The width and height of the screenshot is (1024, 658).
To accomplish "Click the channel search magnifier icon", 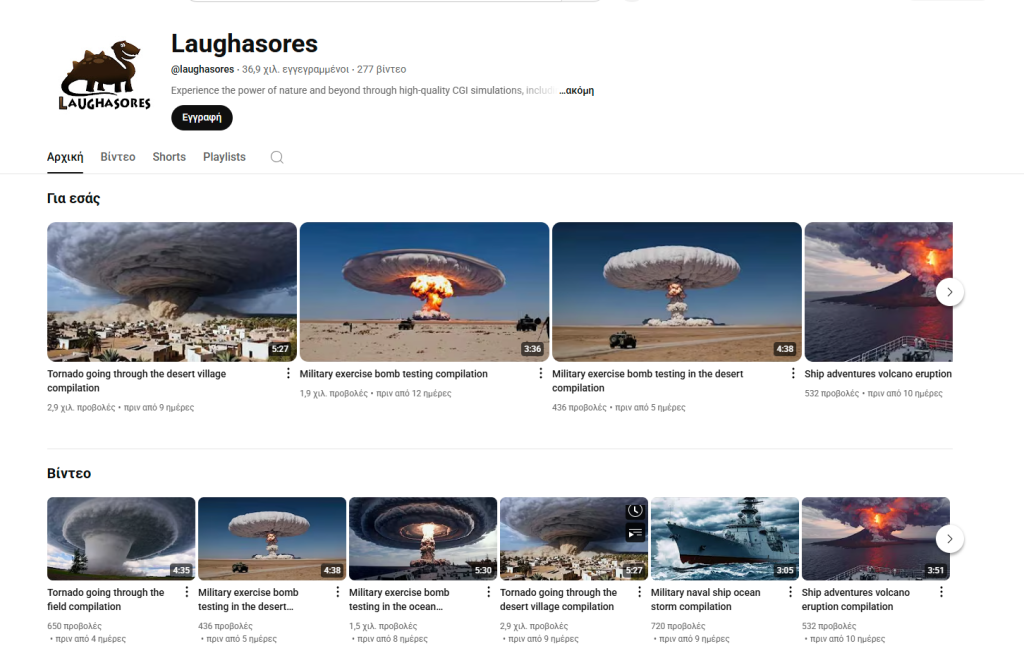I will click(x=277, y=157).
